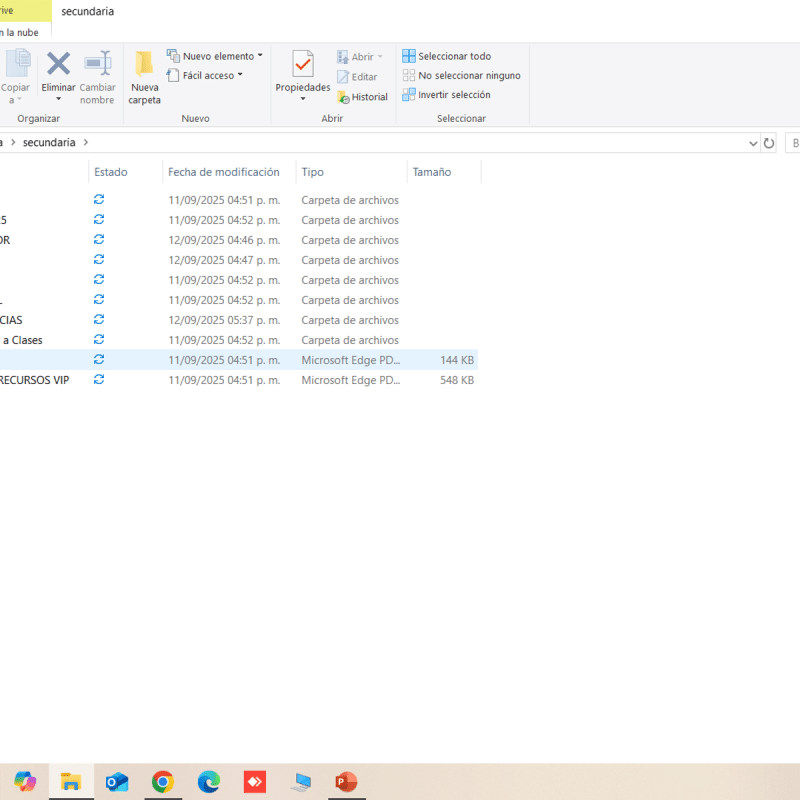The image size is (800, 800).
Task: Click the secundaria breadcrumb in address bar
Action: coord(48,143)
